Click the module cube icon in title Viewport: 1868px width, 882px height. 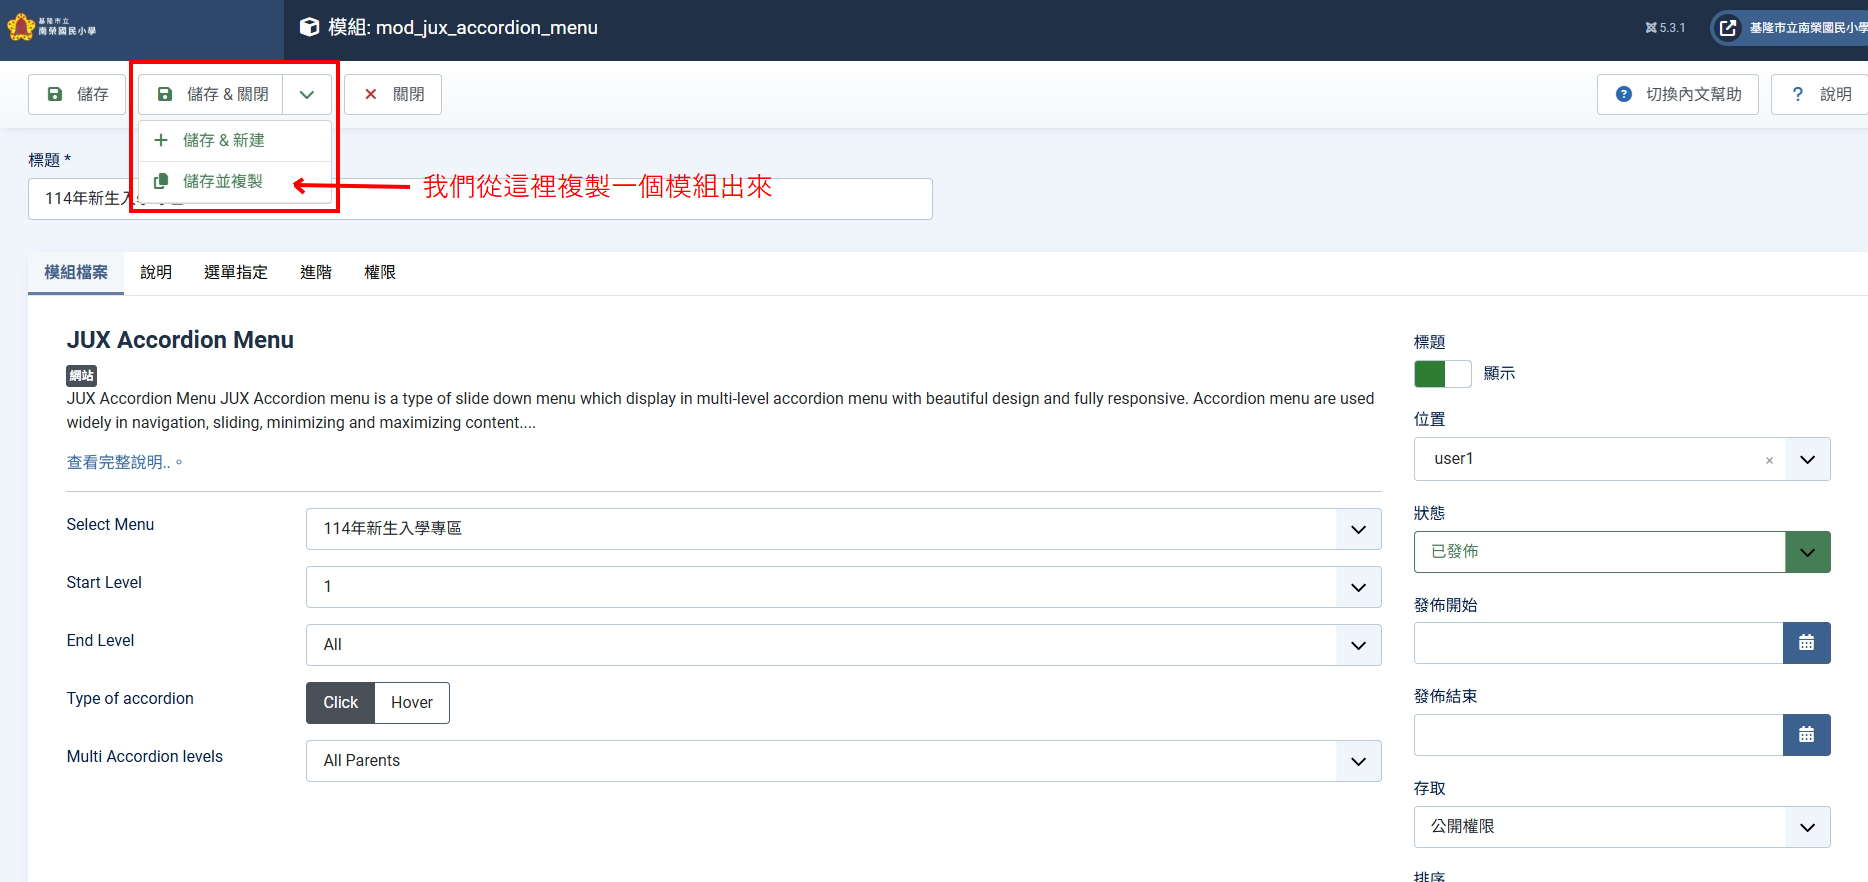point(310,27)
